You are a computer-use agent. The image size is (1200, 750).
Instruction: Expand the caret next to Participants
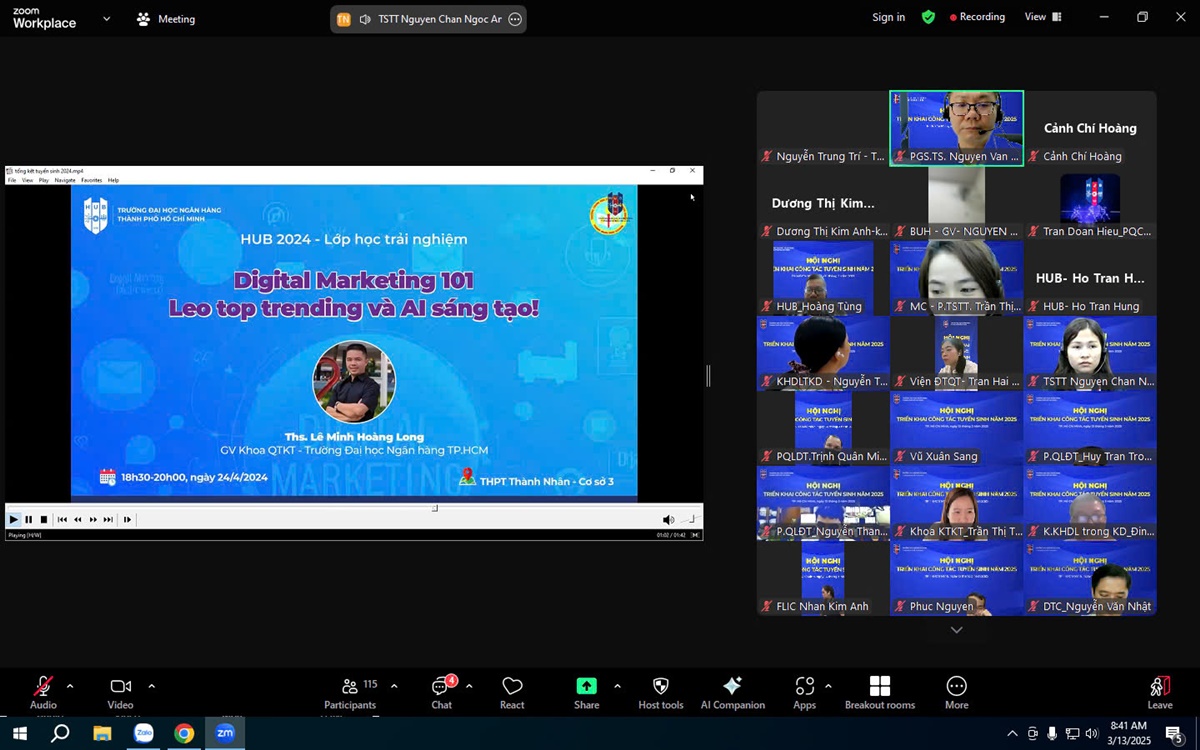click(x=394, y=686)
